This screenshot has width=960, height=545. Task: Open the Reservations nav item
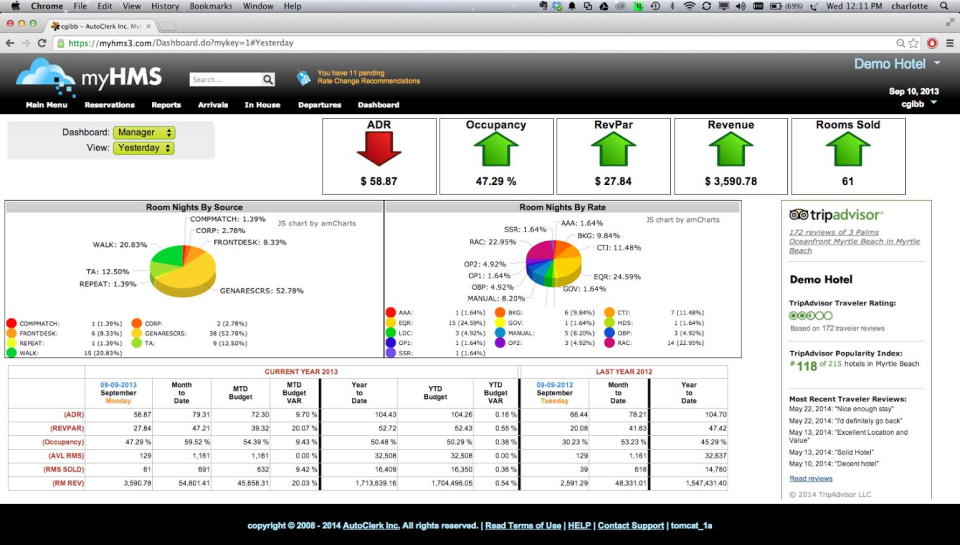[110, 105]
